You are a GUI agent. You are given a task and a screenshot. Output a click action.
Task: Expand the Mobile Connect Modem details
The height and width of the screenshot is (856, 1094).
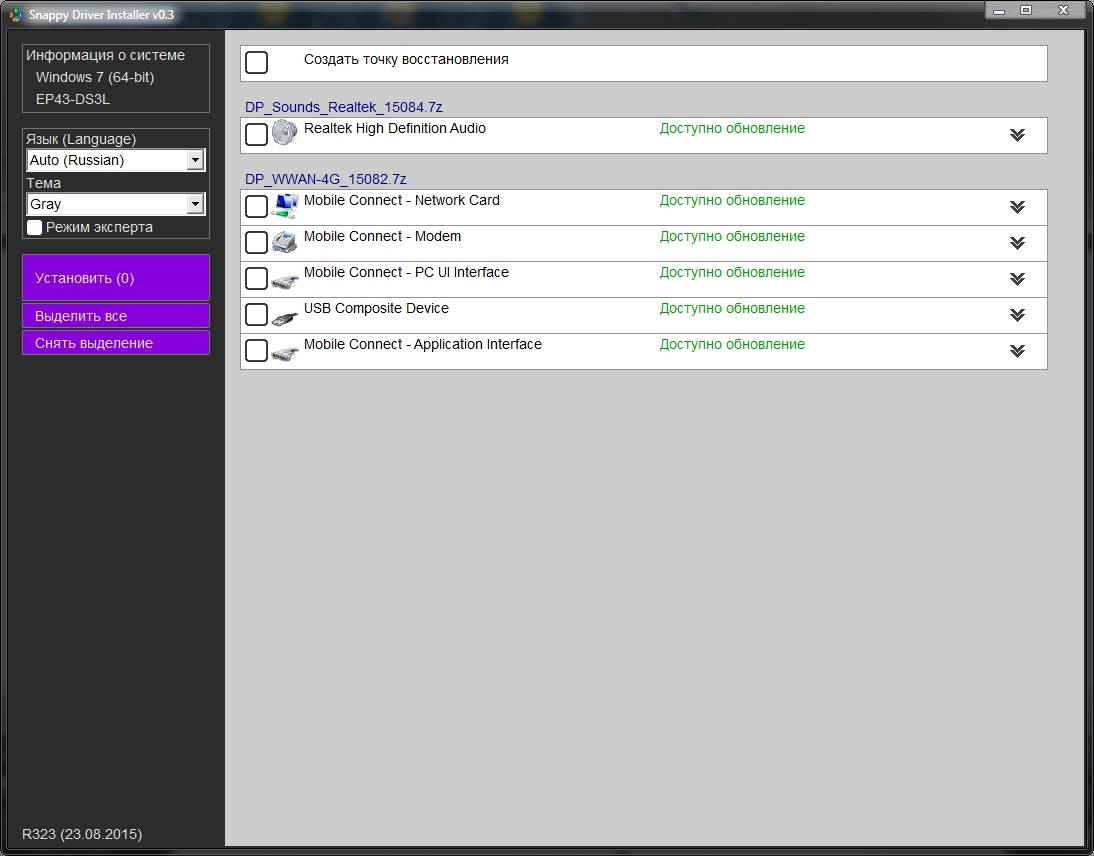(1017, 243)
